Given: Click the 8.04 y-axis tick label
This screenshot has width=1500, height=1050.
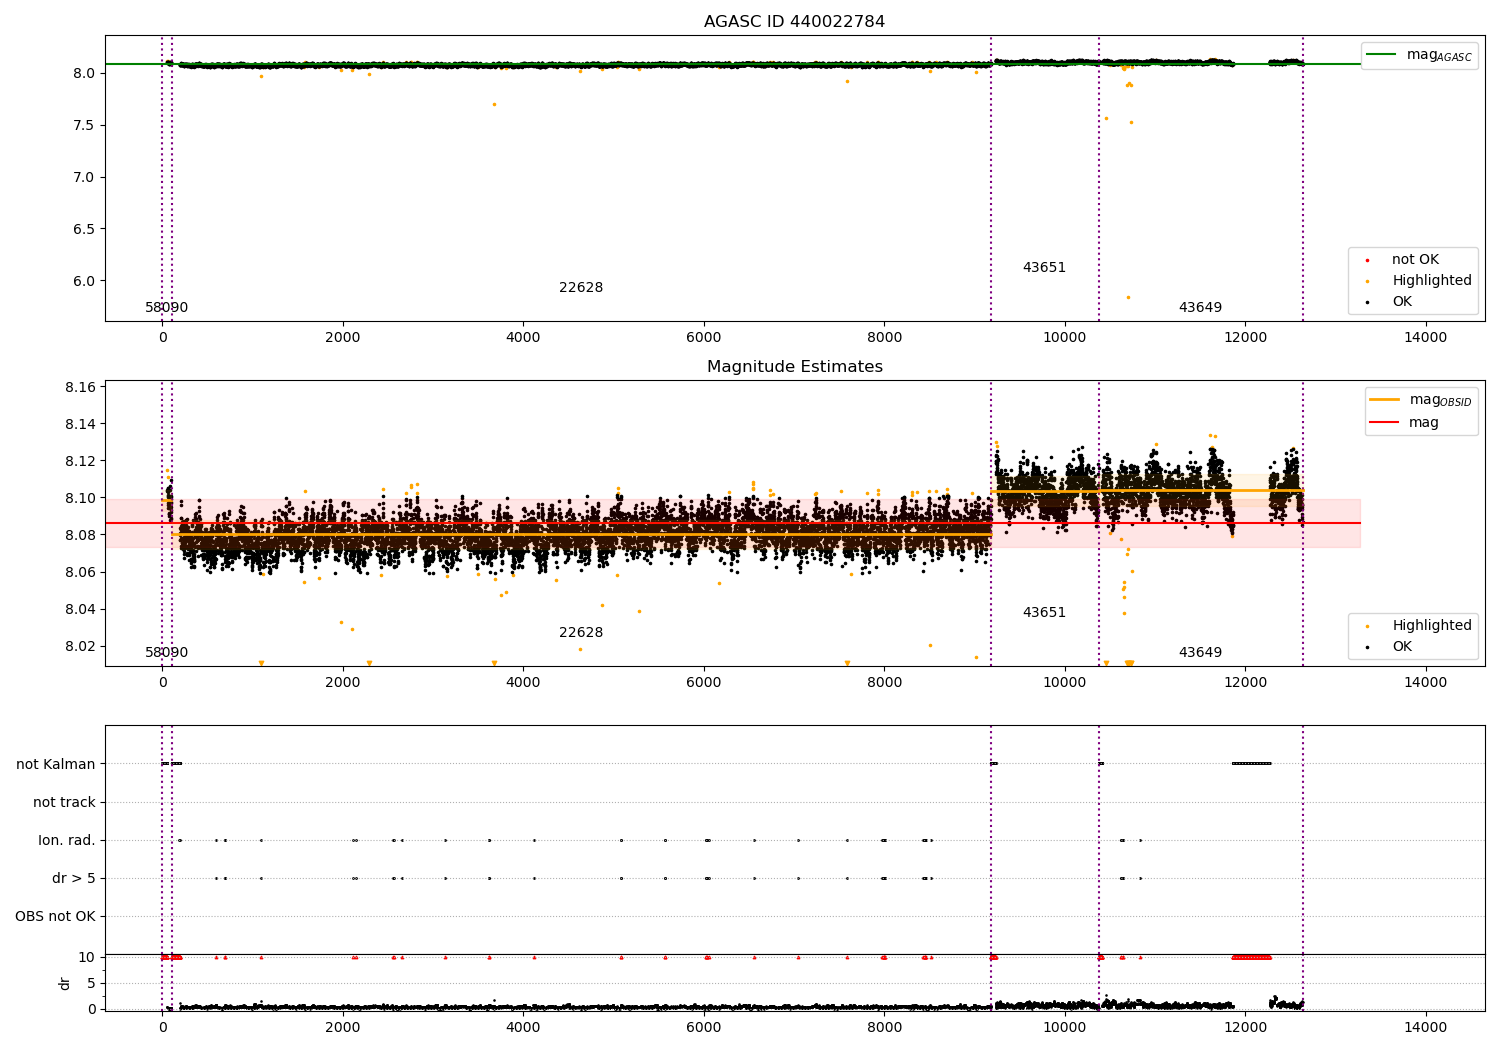Looking at the screenshot, I should (x=80, y=610).
